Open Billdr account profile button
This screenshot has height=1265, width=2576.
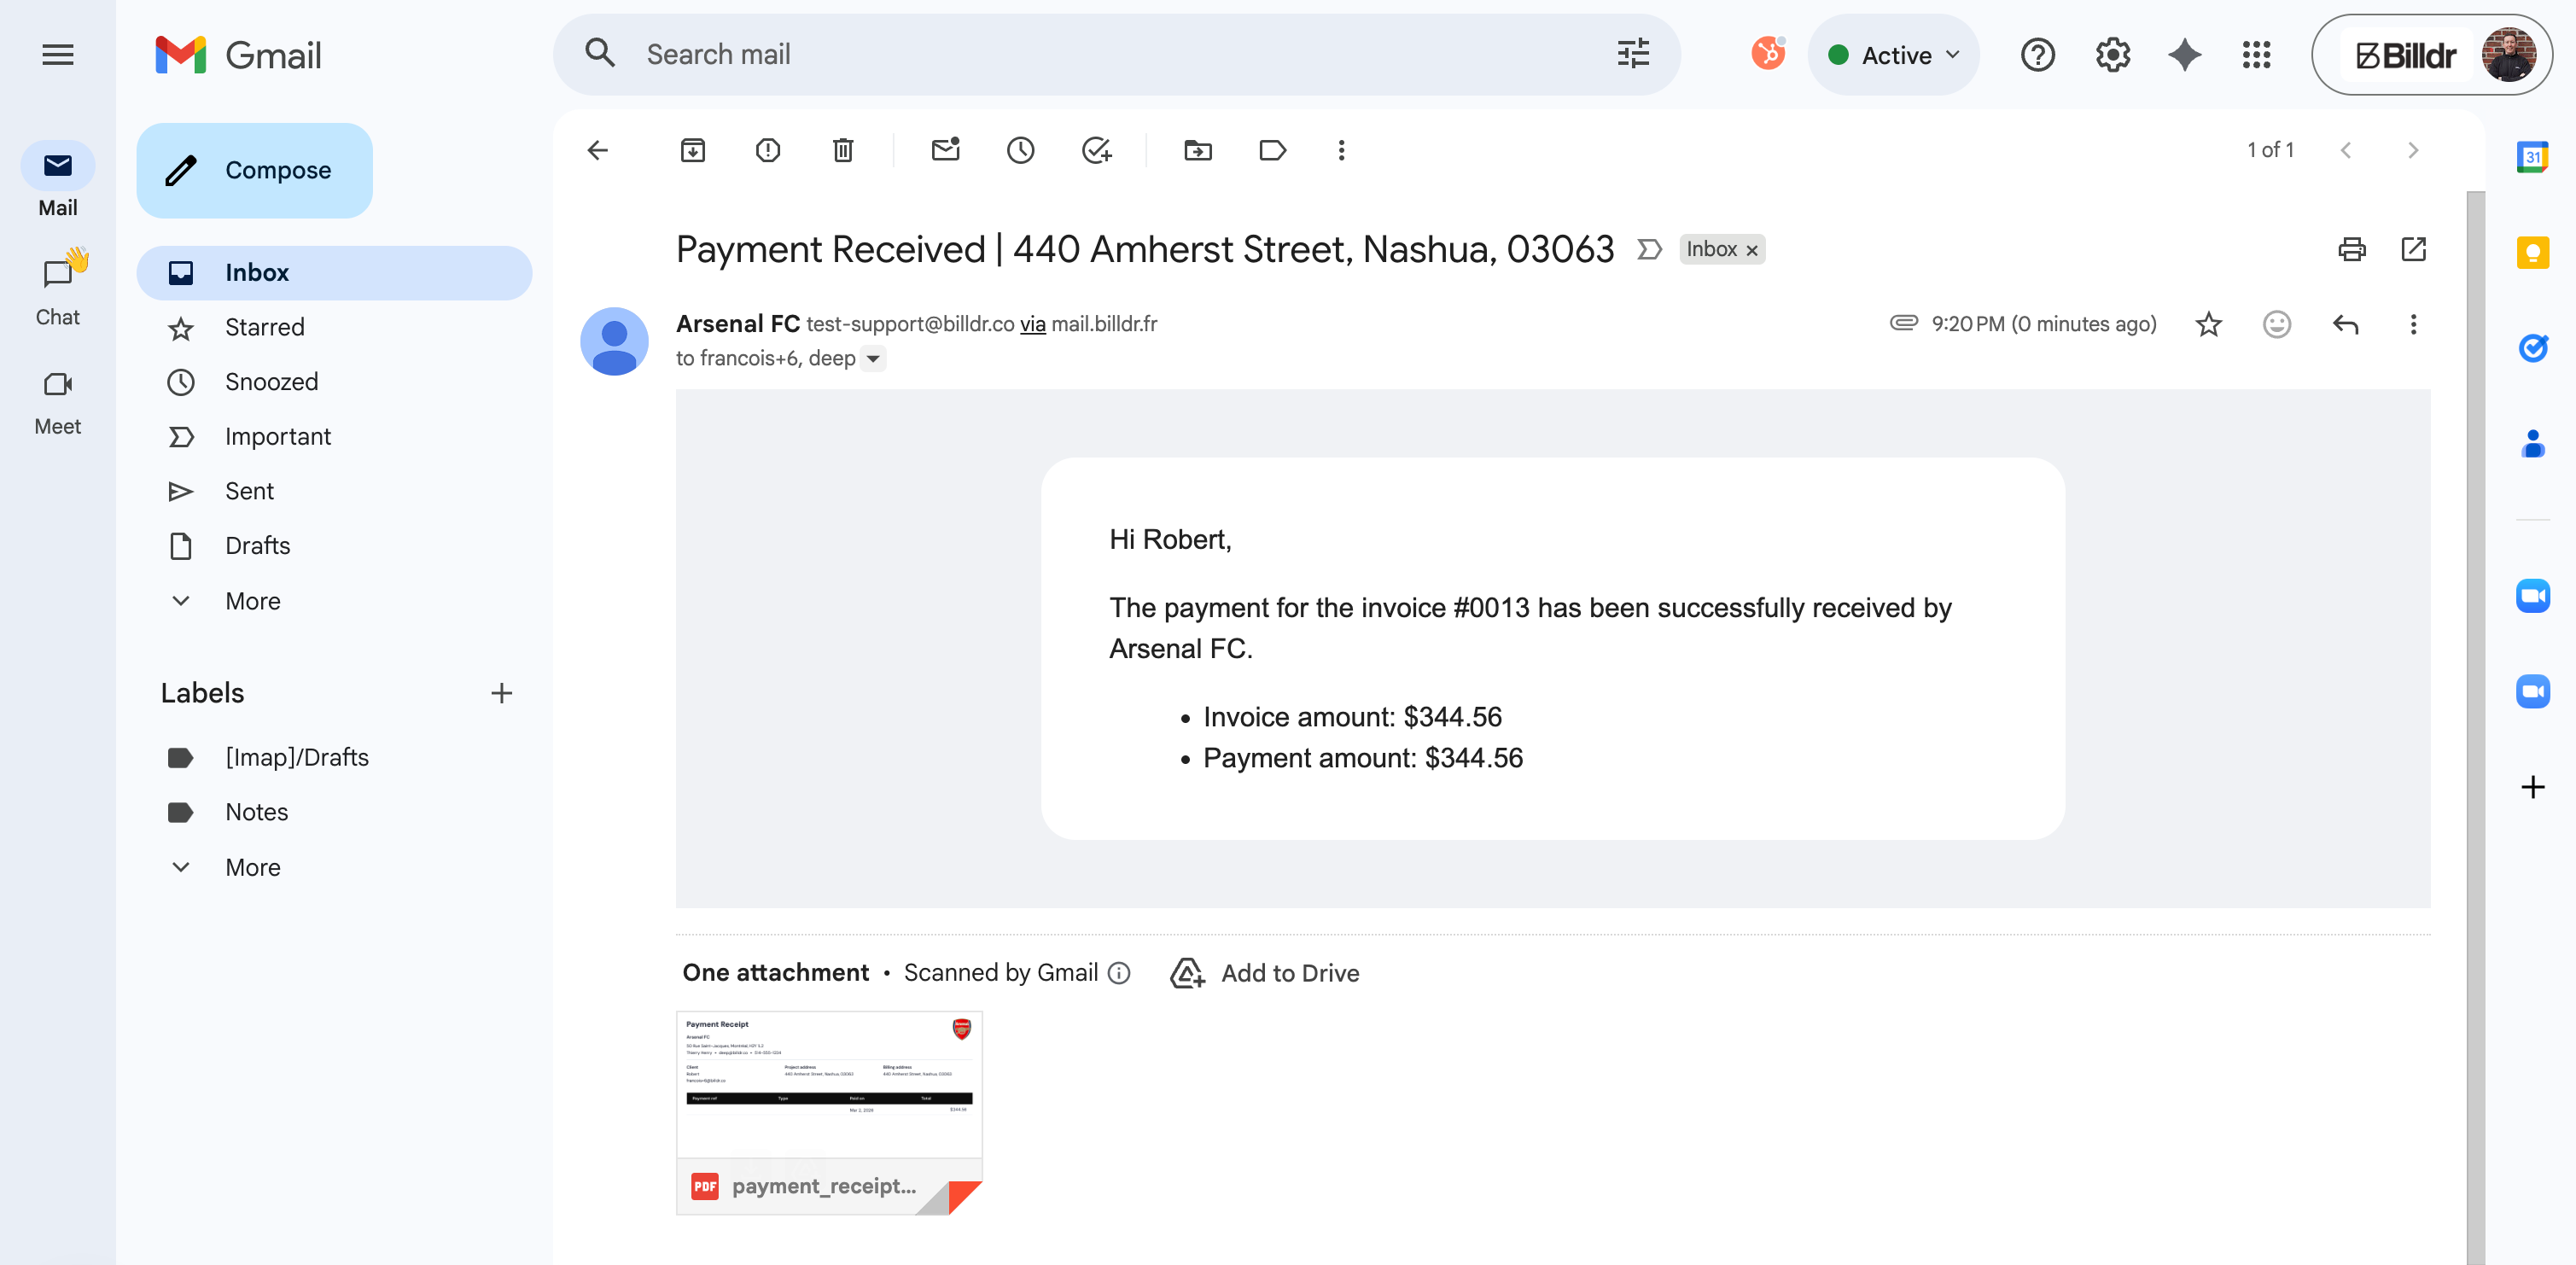pyautogui.click(x=2431, y=55)
